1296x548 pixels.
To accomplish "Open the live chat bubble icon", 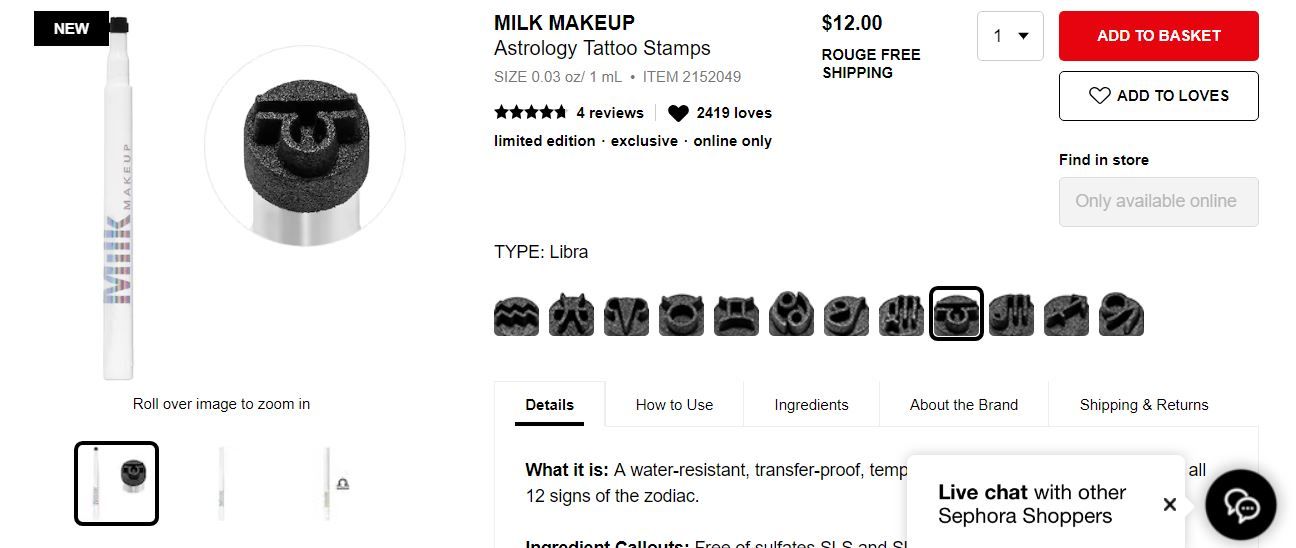I will click(1241, 505).
